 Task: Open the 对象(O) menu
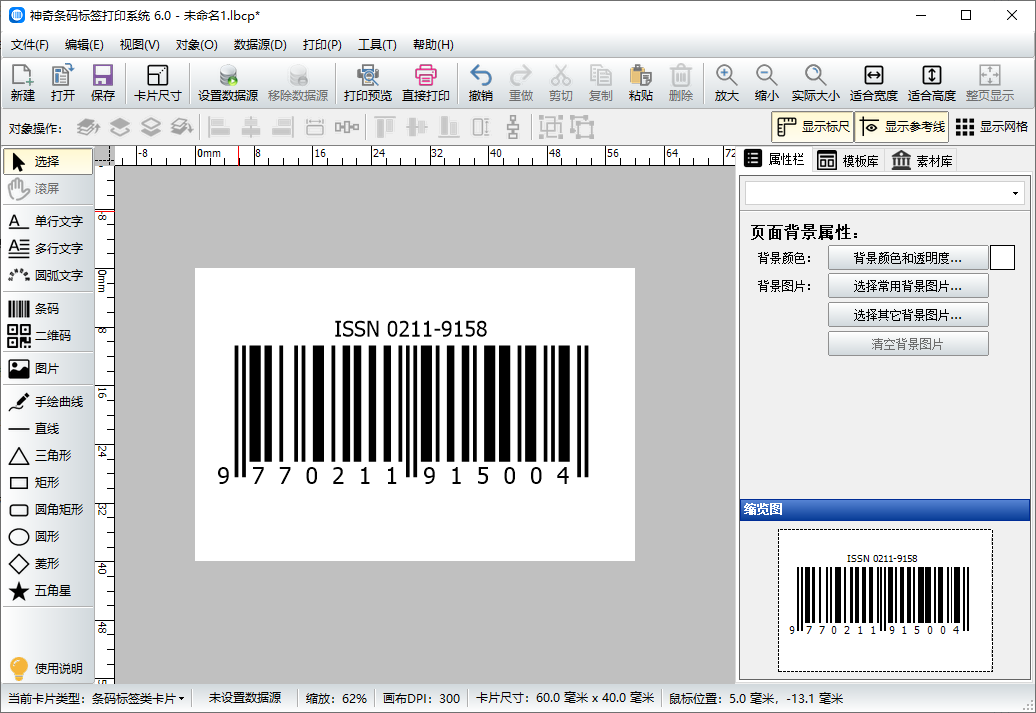coord(196,45)
